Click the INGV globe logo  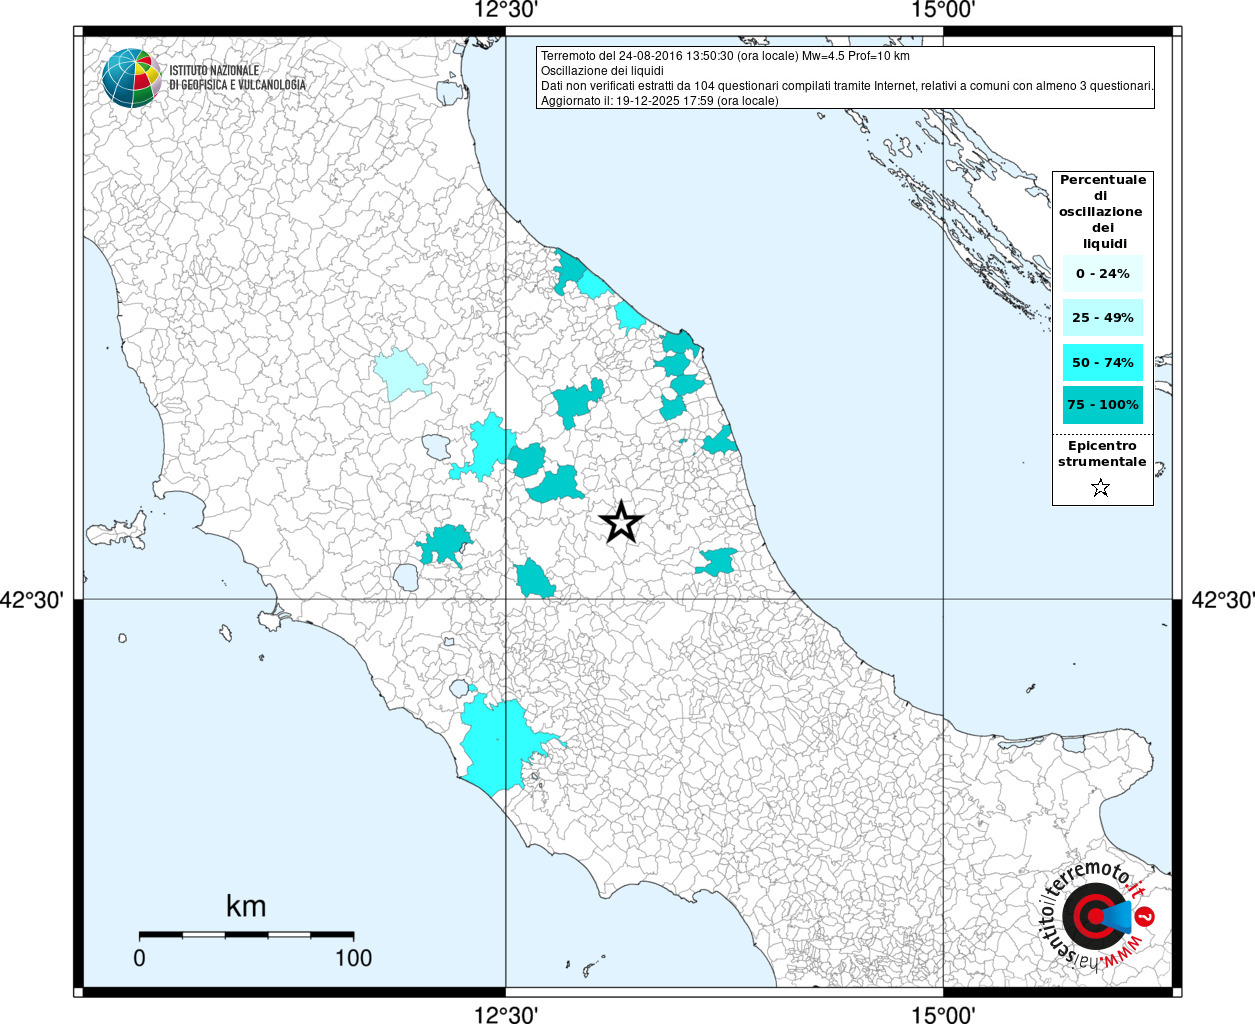pos(131,78)
